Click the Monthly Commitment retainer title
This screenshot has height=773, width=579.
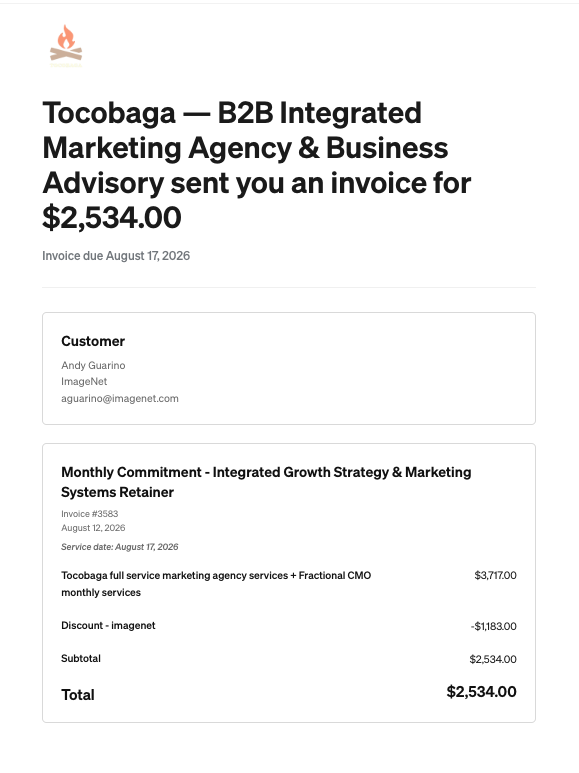click(x=266, y=482)
